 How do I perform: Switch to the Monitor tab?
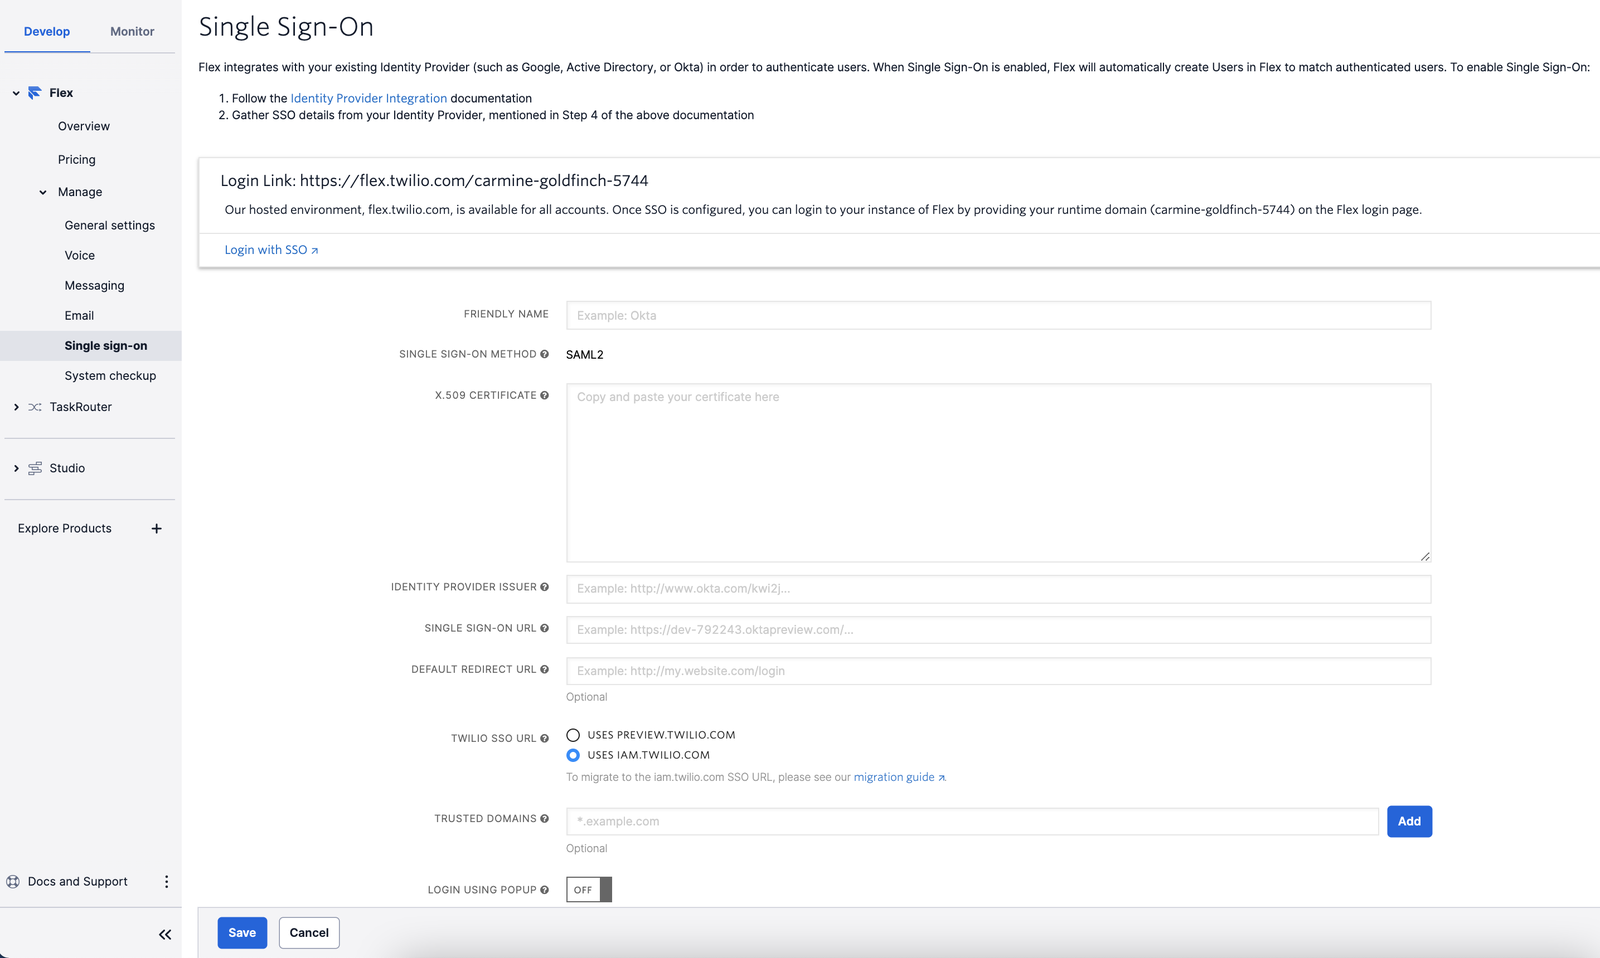pos(131,31)
